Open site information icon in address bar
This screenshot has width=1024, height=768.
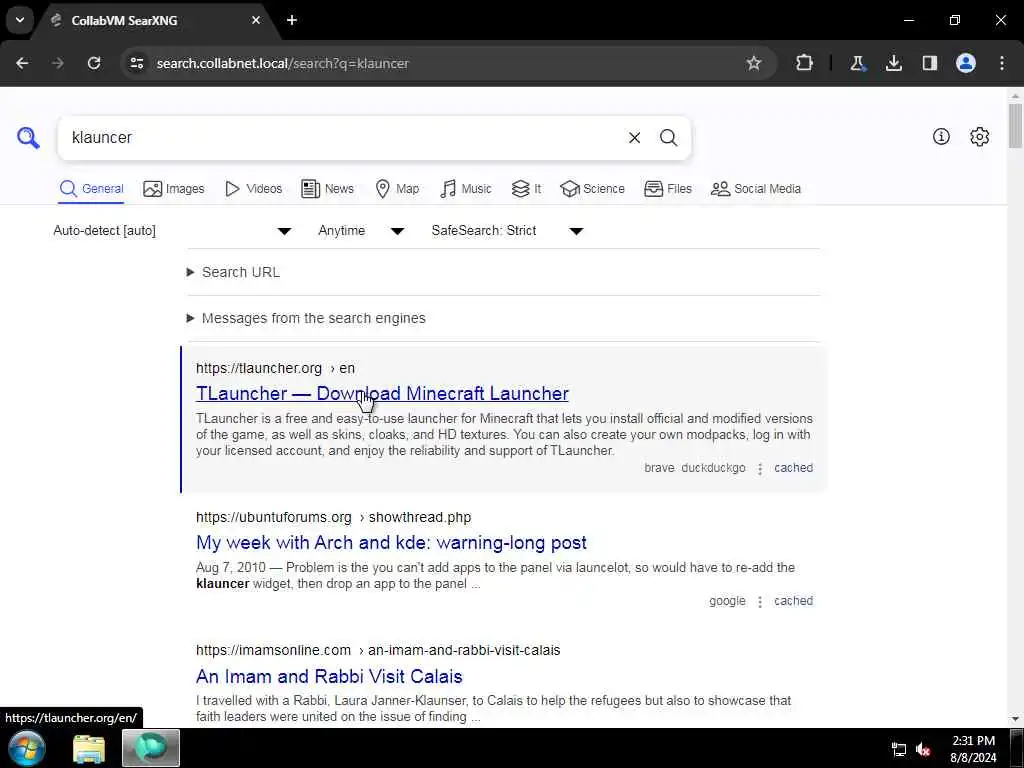pyautogui.click(x=137, y=63)
